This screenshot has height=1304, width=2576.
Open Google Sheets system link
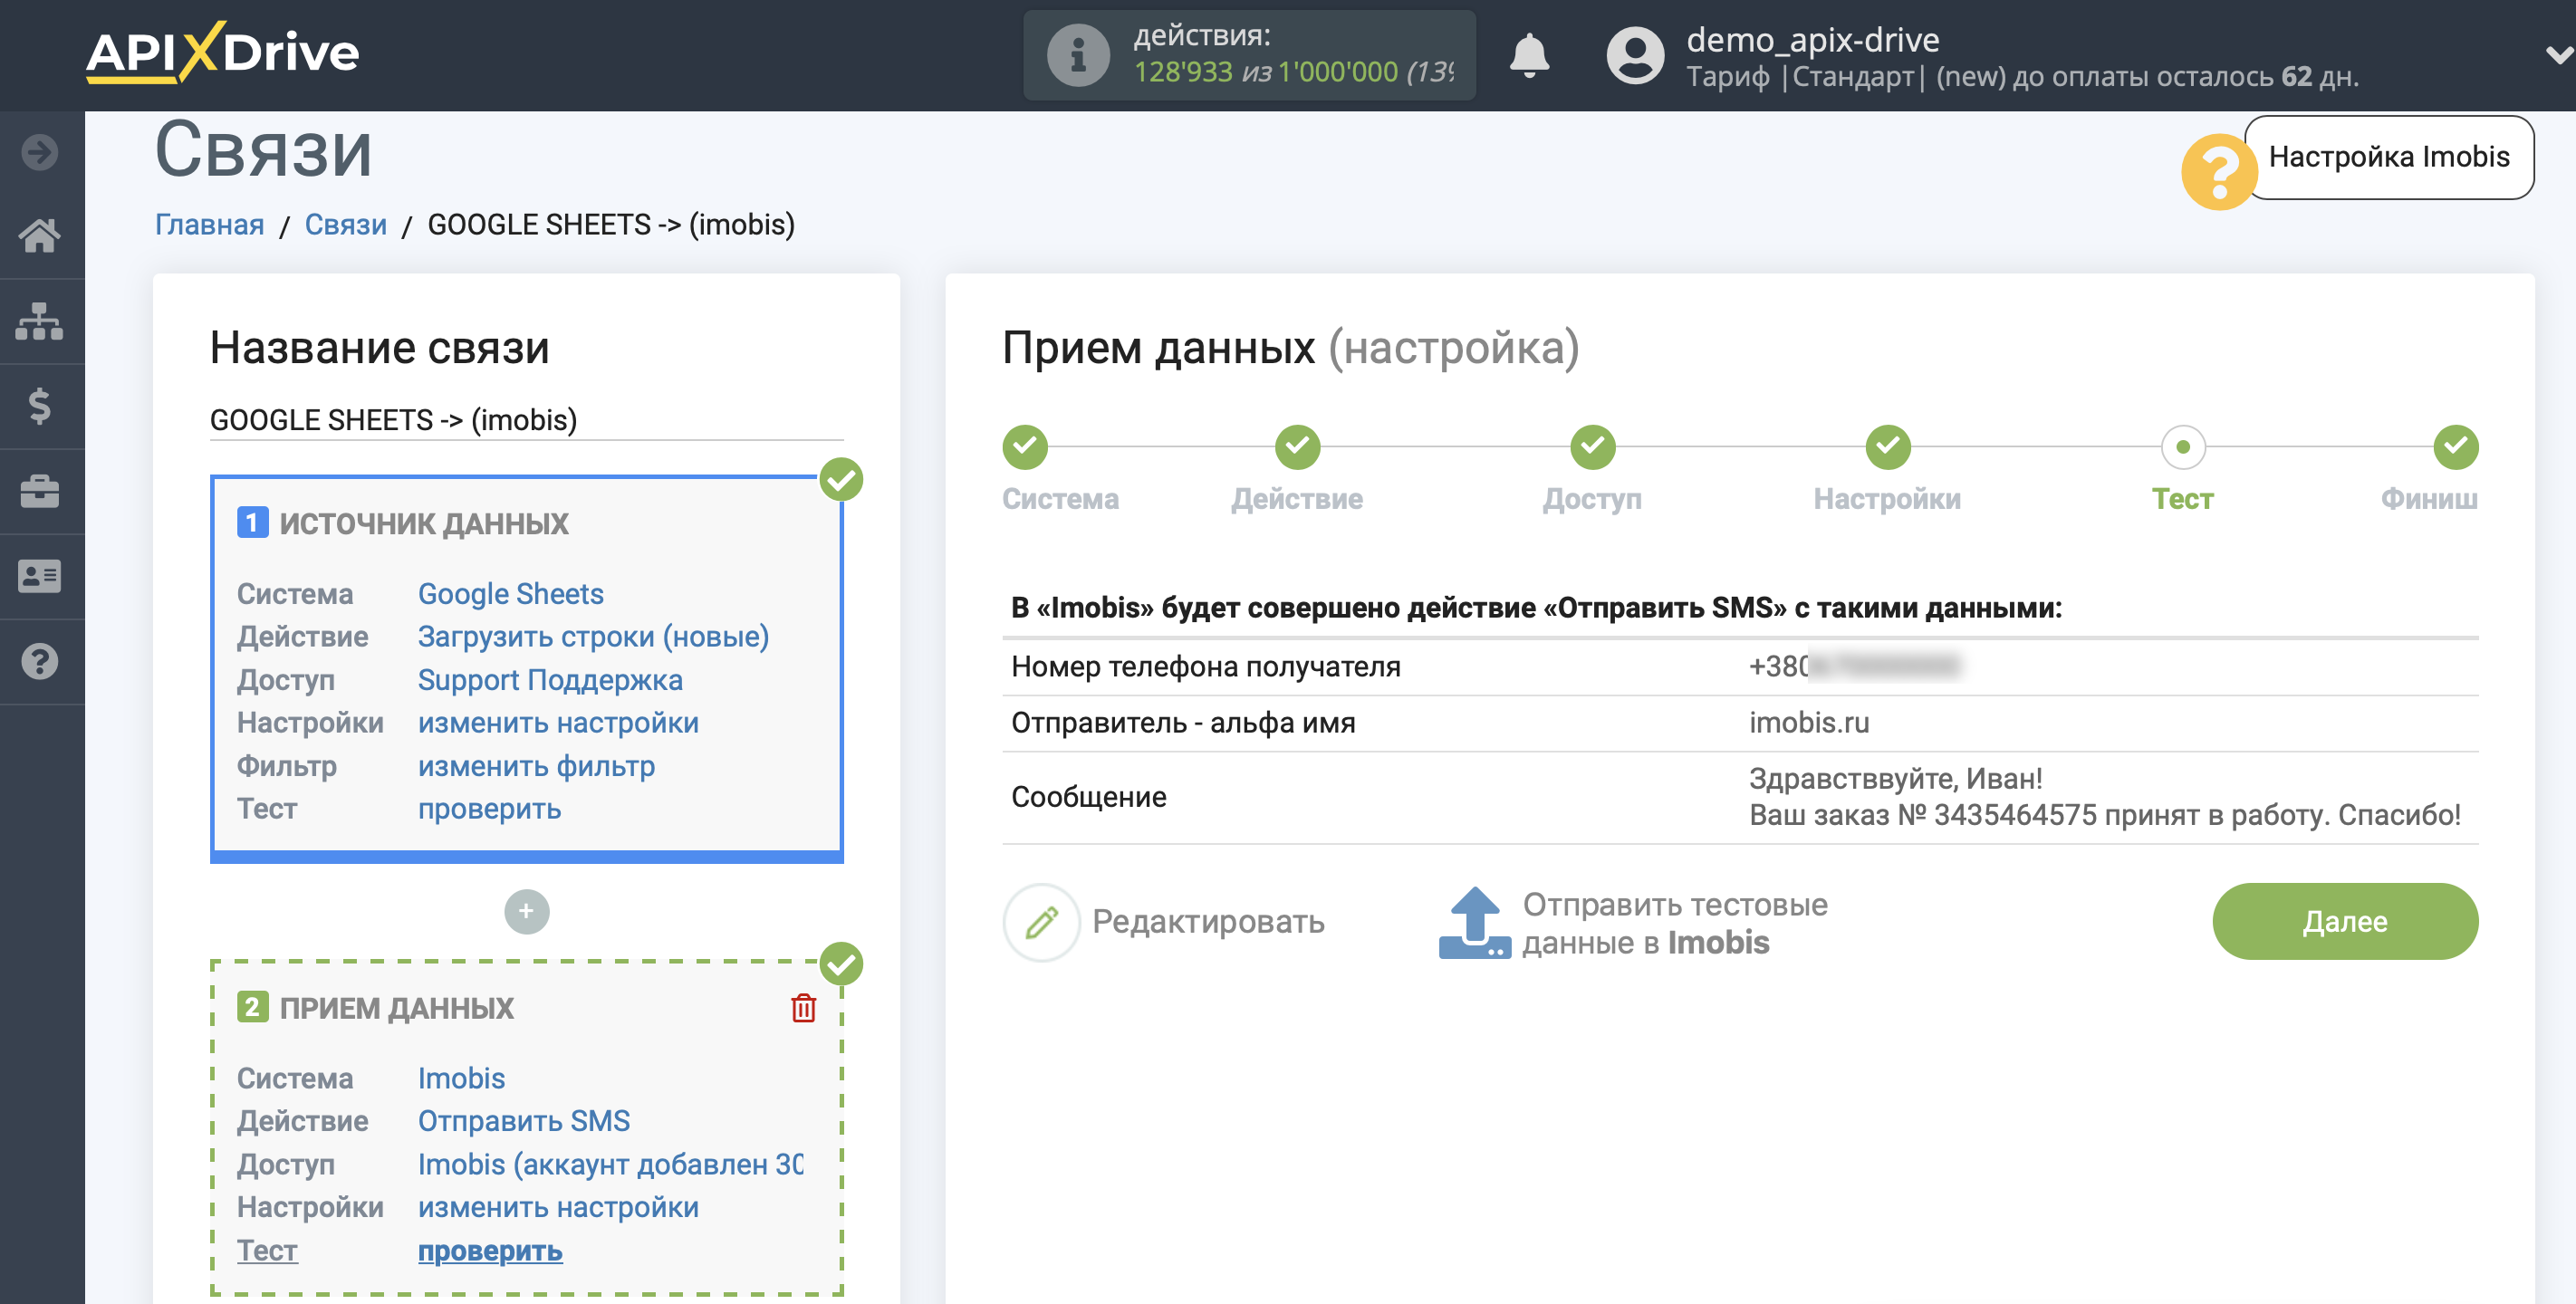(x=510, y=594)
